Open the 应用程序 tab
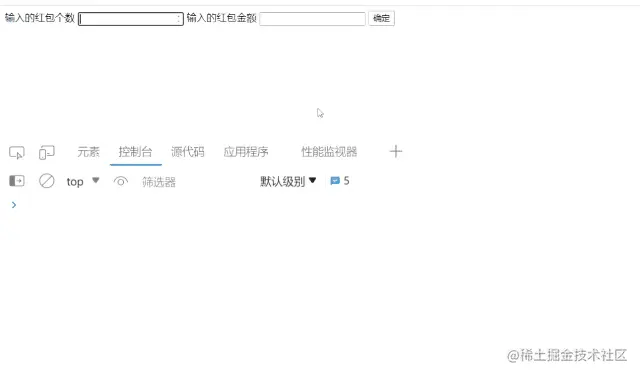 246,152
